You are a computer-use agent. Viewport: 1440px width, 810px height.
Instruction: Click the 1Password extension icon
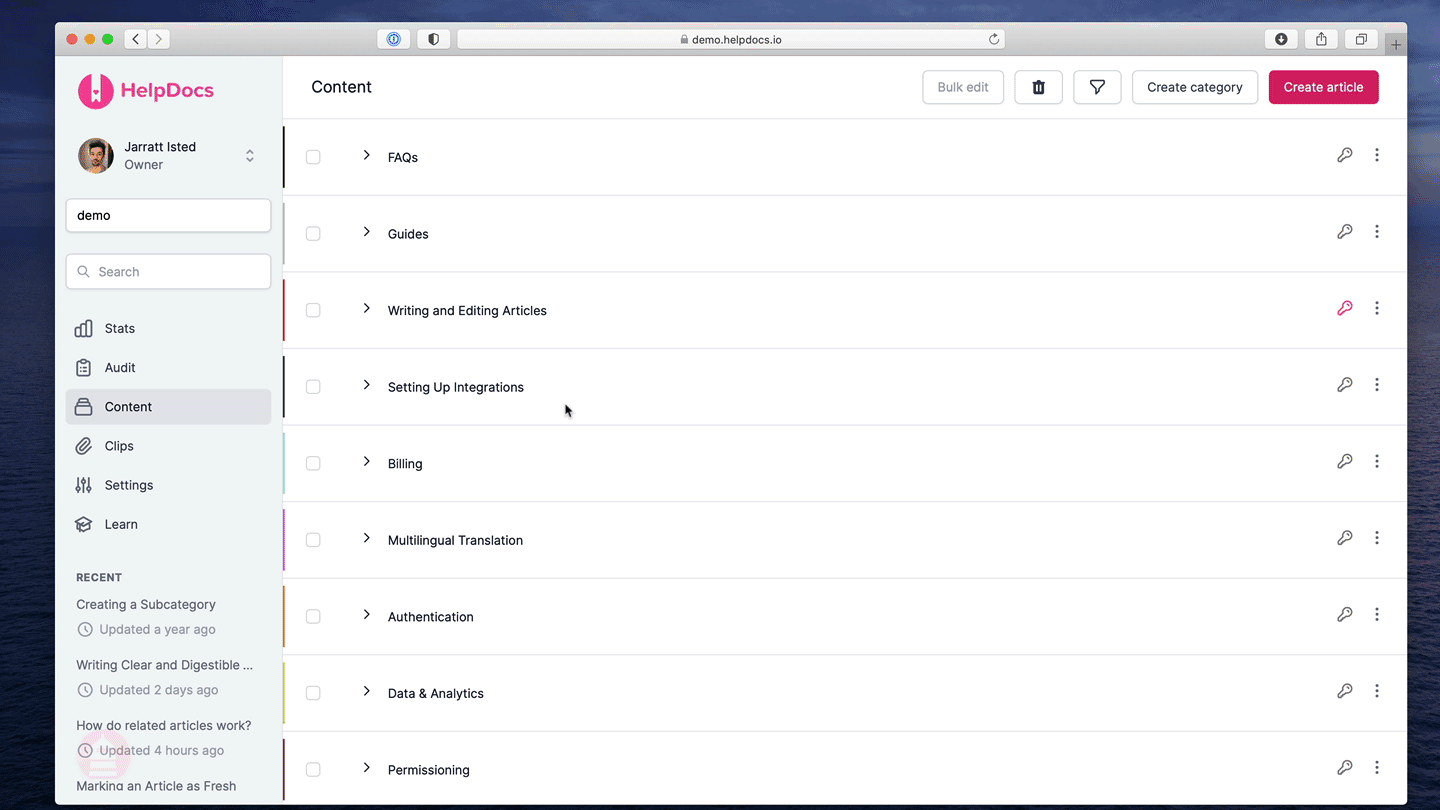click(x=393, y=39)
